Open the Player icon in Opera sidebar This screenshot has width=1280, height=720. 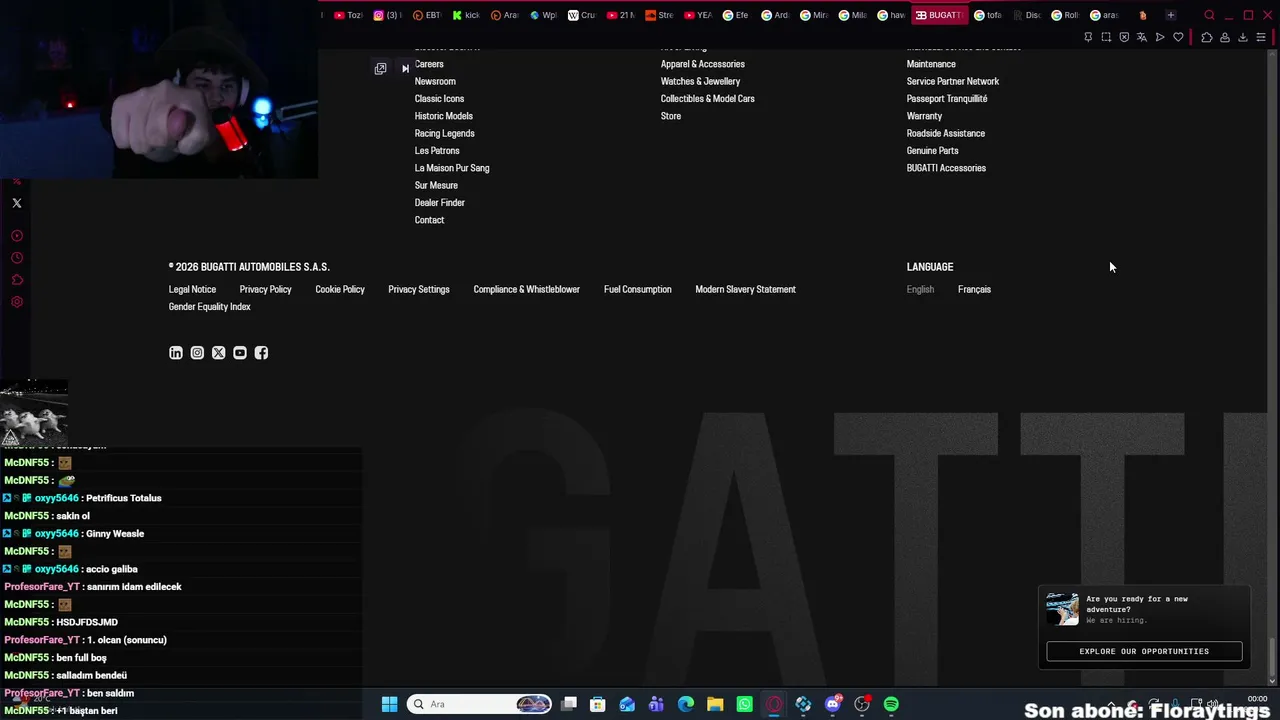pos(17,236)
